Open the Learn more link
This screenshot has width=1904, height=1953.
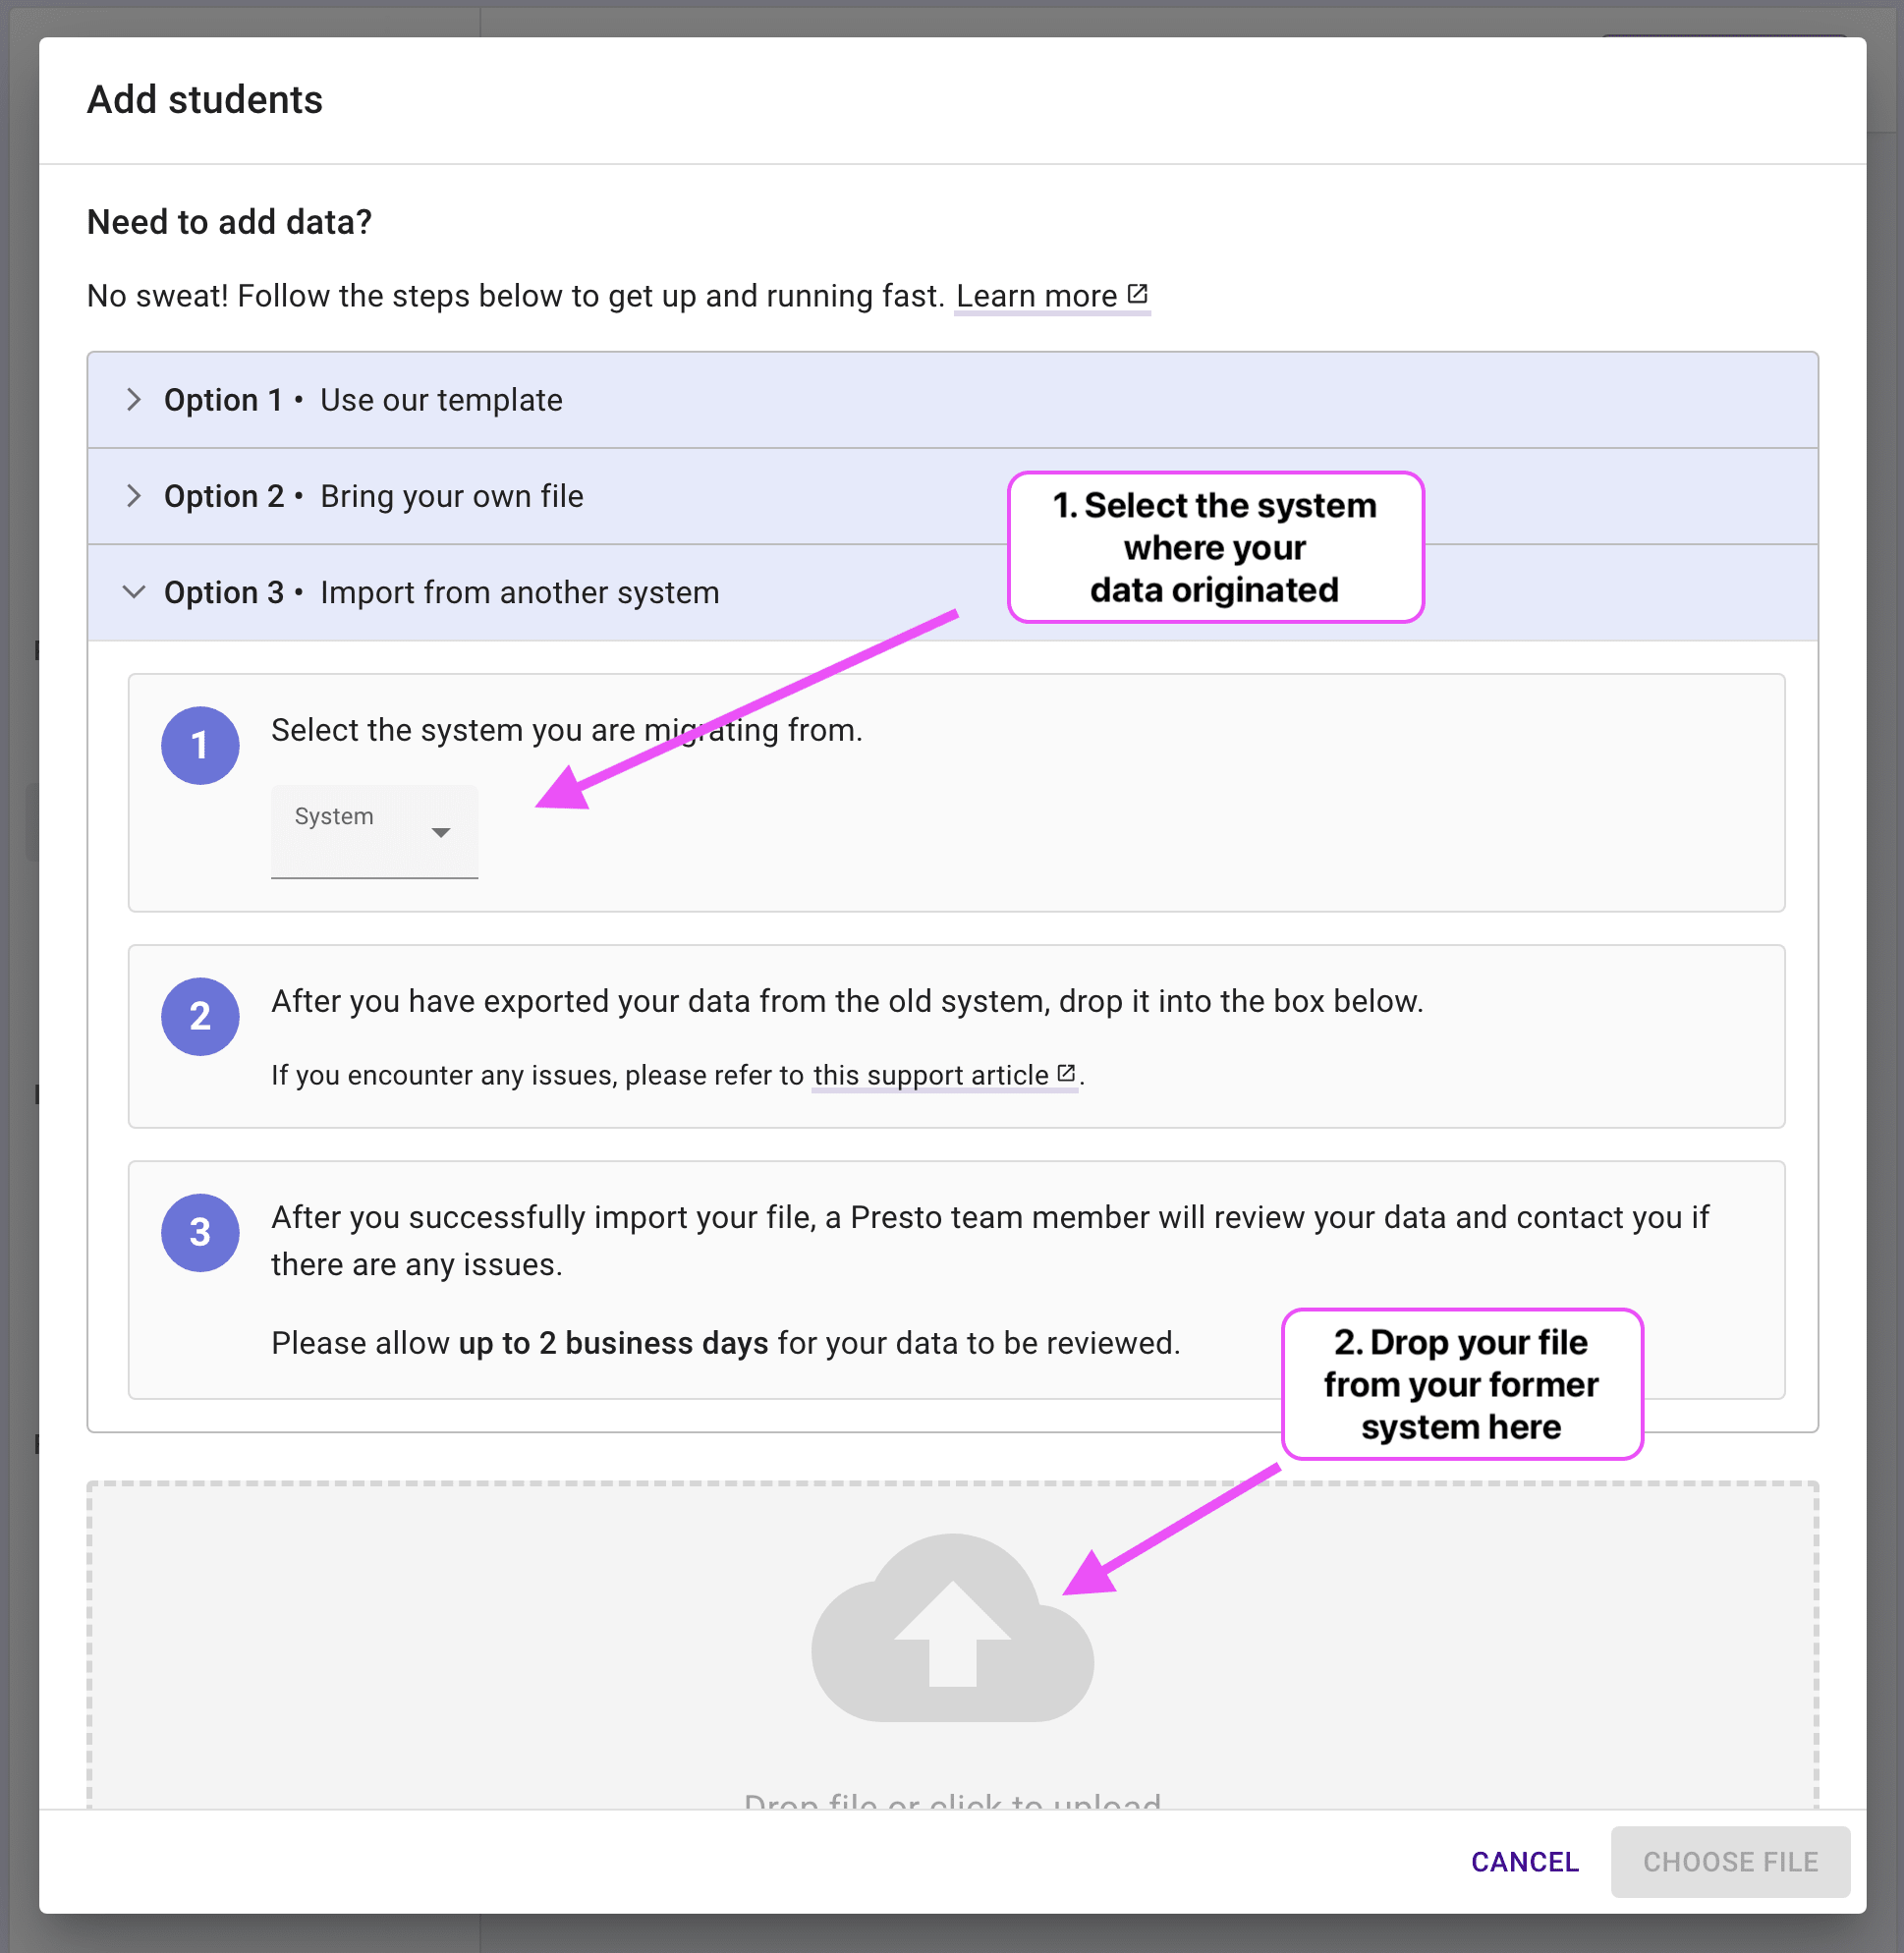click(x=1036, y=296)
